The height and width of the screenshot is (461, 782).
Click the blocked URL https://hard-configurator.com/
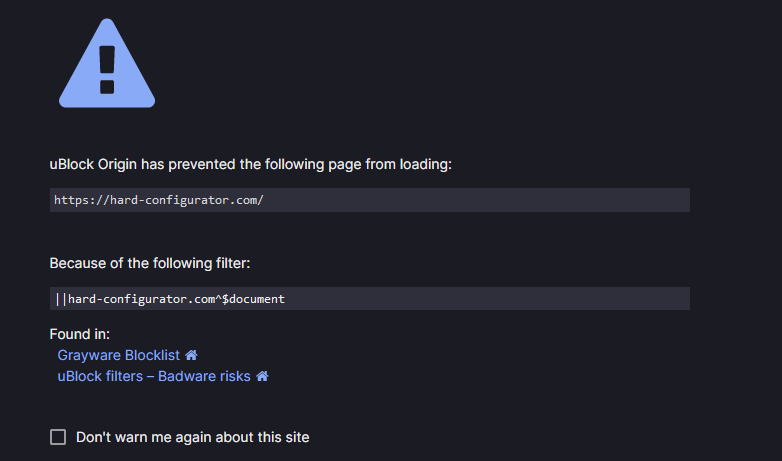tap(158, 200)
